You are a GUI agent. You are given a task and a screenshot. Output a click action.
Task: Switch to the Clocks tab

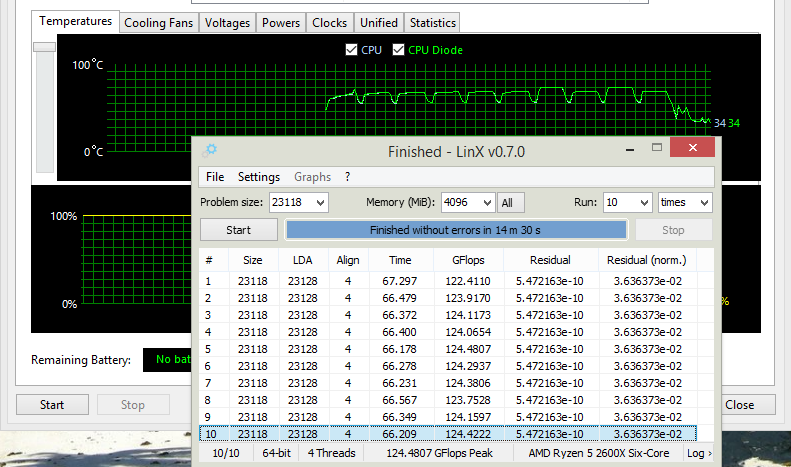click(x=329, y=23)
